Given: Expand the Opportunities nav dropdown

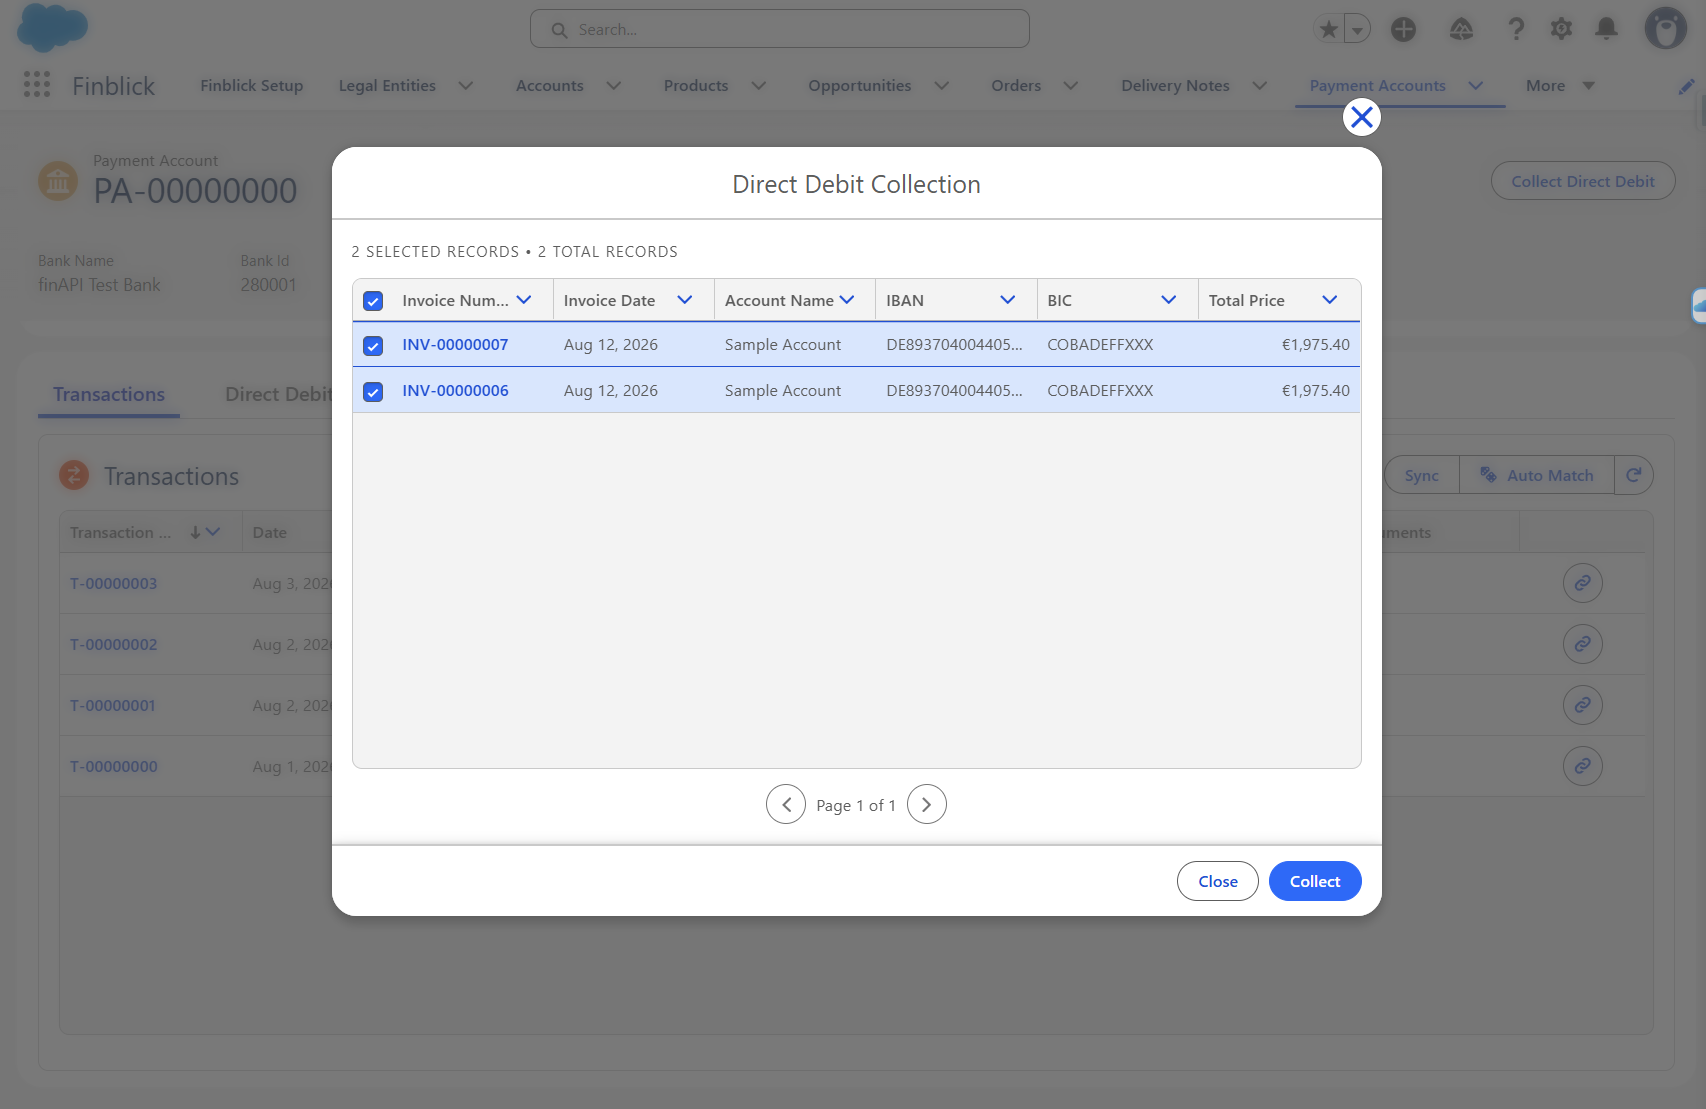Looking at the screenshot, I should [942, 86].
